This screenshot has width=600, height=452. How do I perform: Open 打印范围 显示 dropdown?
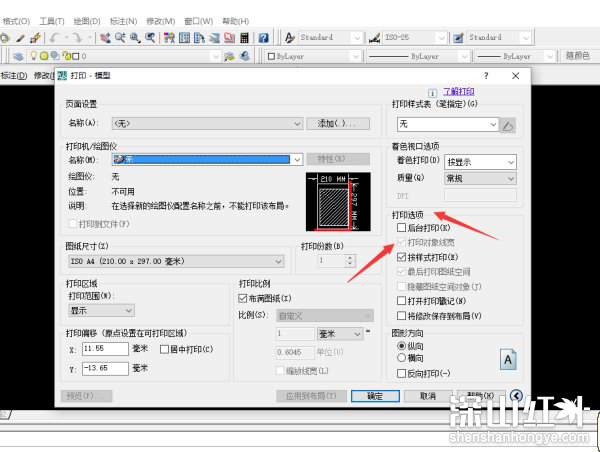101,310
